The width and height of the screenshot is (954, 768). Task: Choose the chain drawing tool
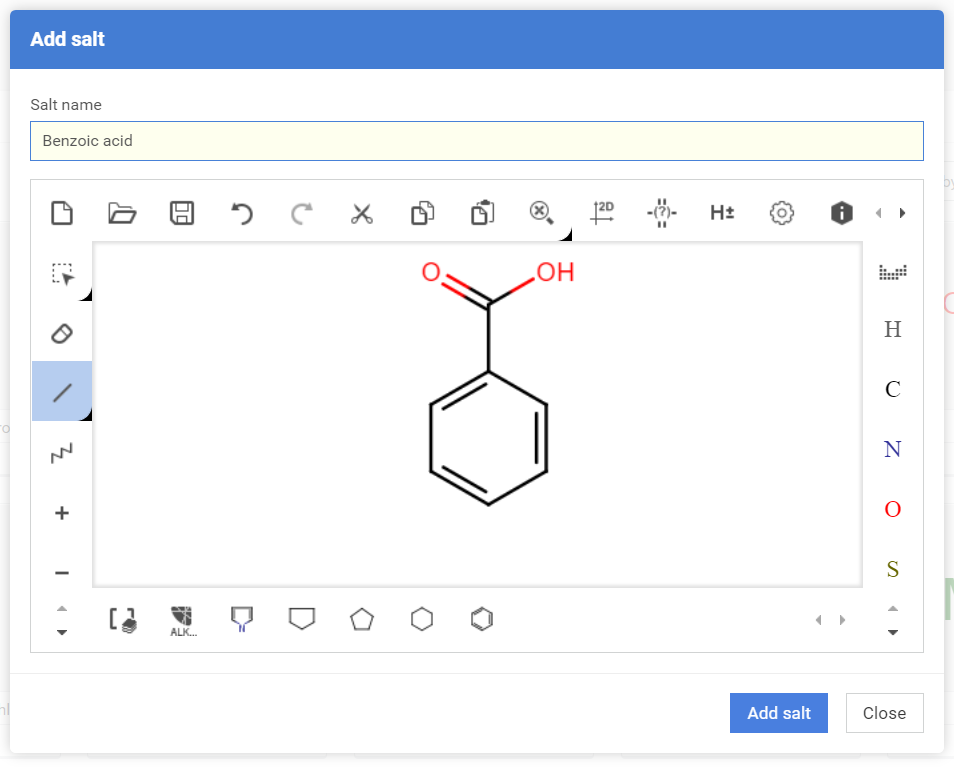point(62,454)
